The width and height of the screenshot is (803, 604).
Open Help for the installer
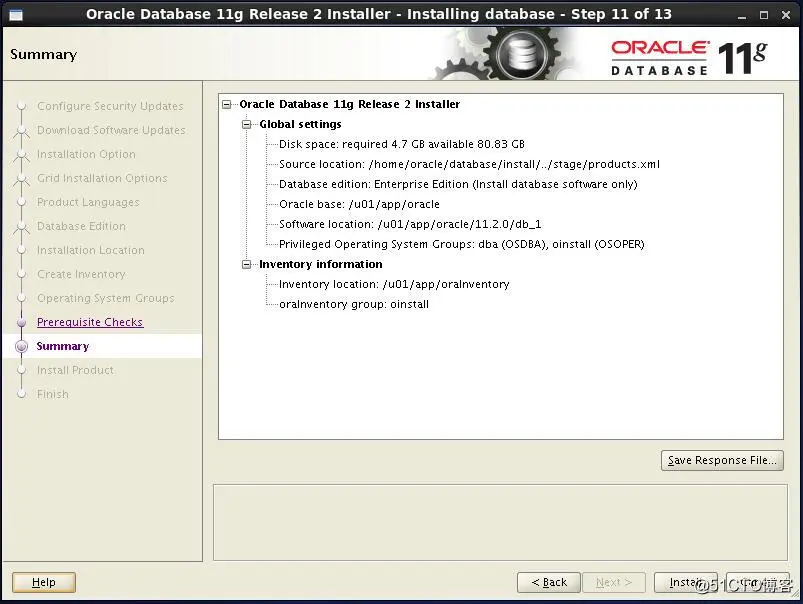tap(44, 582)
